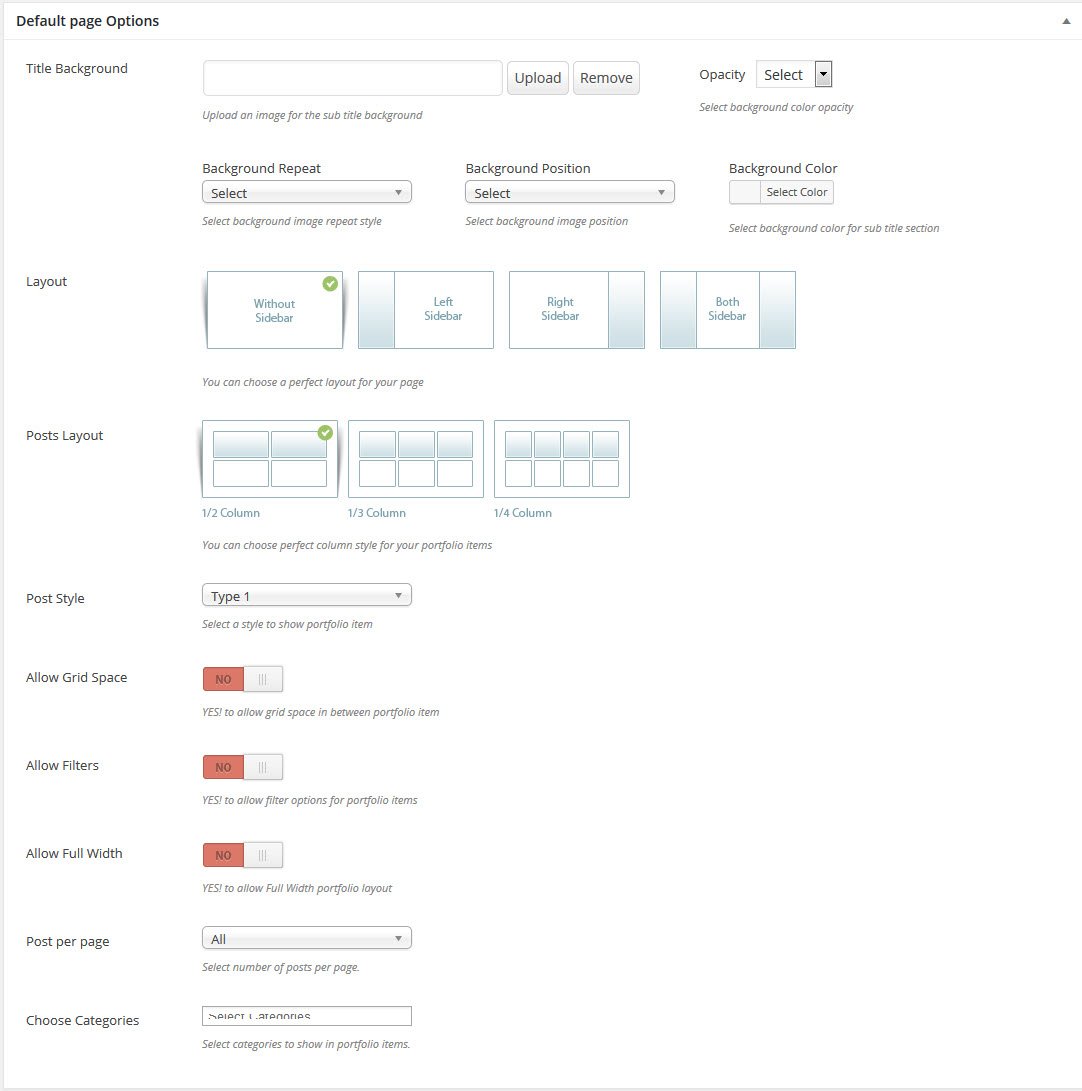Choose the 1/2 Column posts layout
Image resolution: width=1082 pixels, height=1091 pixels.
(270, 459)
